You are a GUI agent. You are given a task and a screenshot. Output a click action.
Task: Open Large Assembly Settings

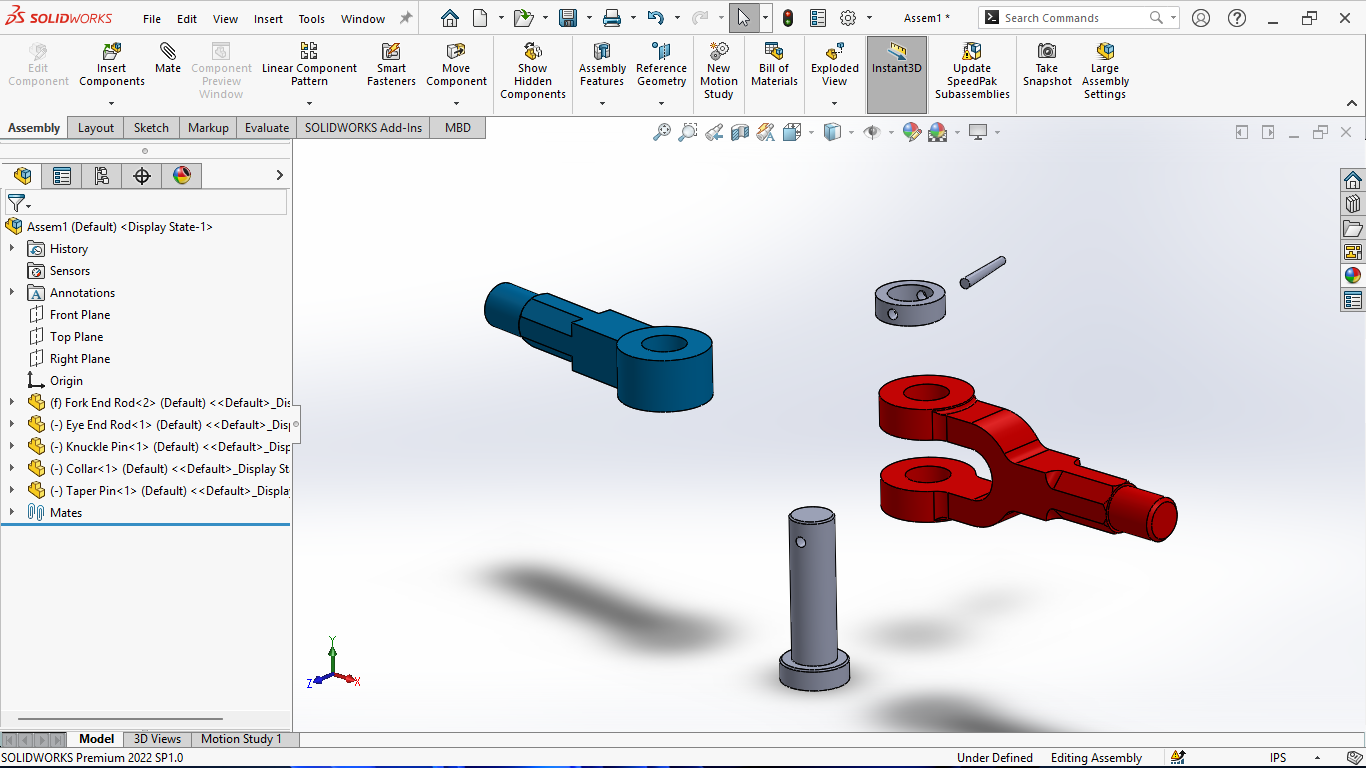coord(1105,71)
